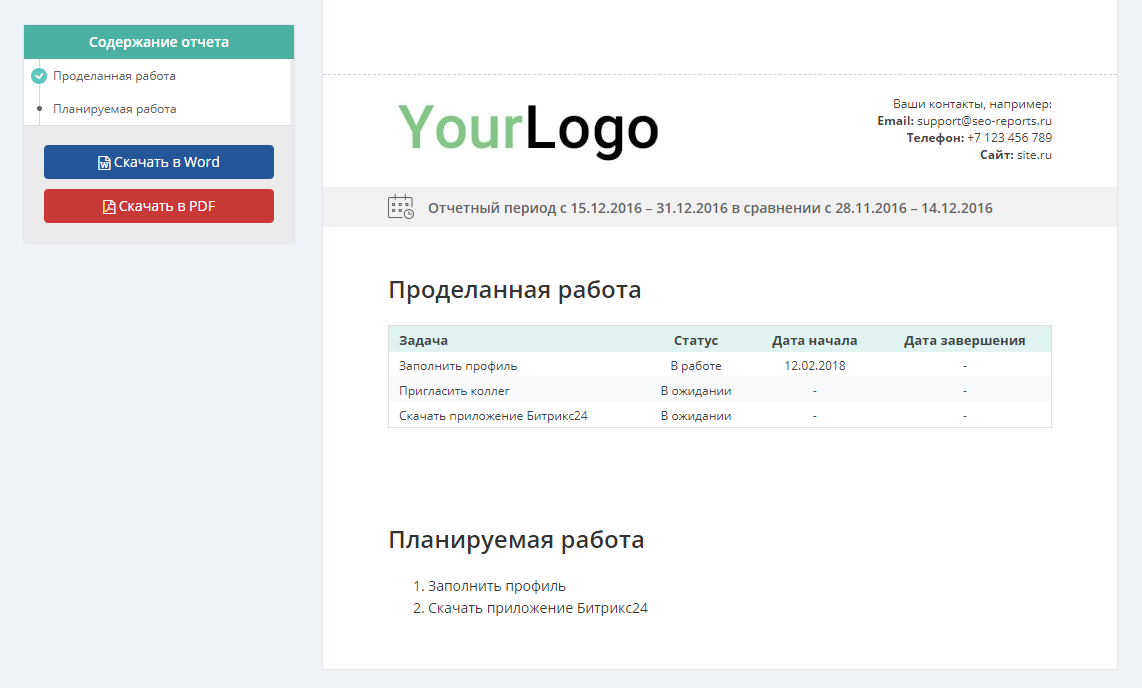Click the start date 12.02.2018 cell
Viewport: 1142px width, 688px height.
click(814, 365)
